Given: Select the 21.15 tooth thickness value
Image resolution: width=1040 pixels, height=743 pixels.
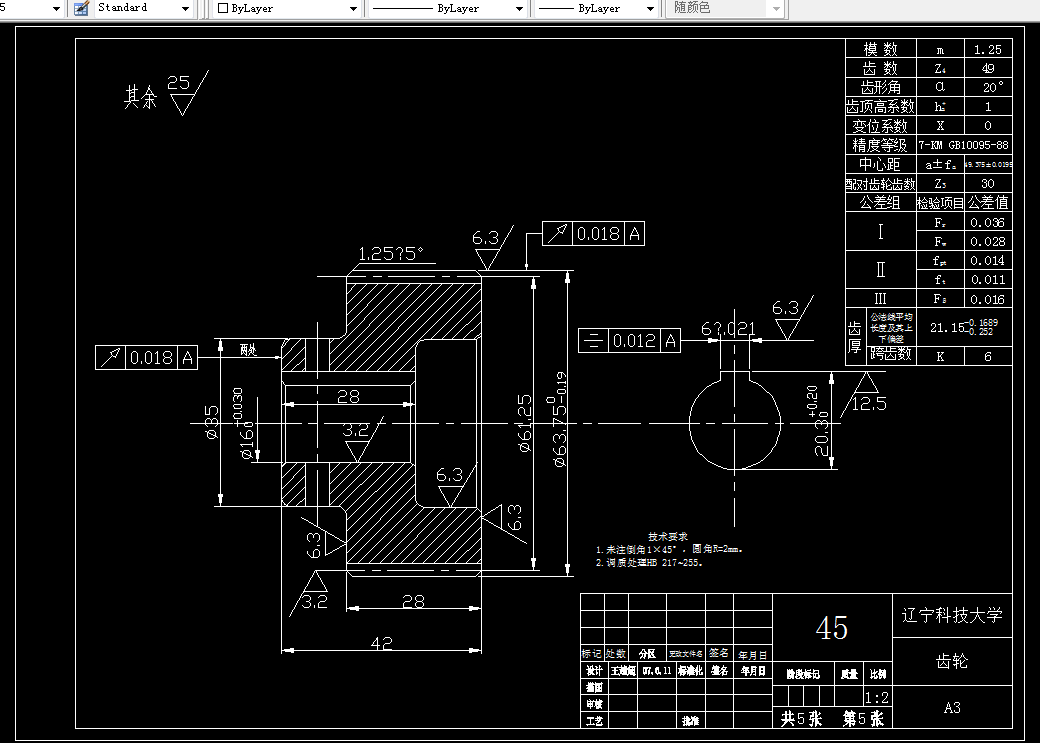Looking at the screenshot, I should click(x=964, y=327).
